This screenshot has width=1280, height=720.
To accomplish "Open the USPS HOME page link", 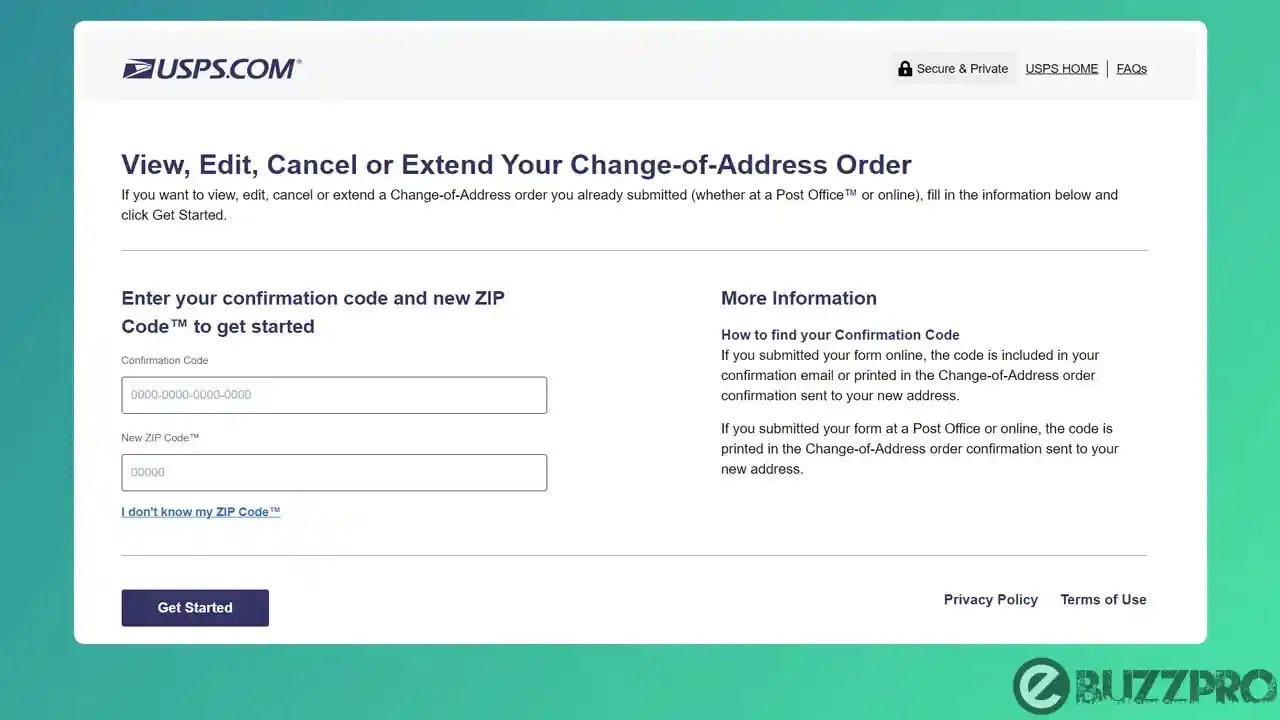I will 1061,68.
